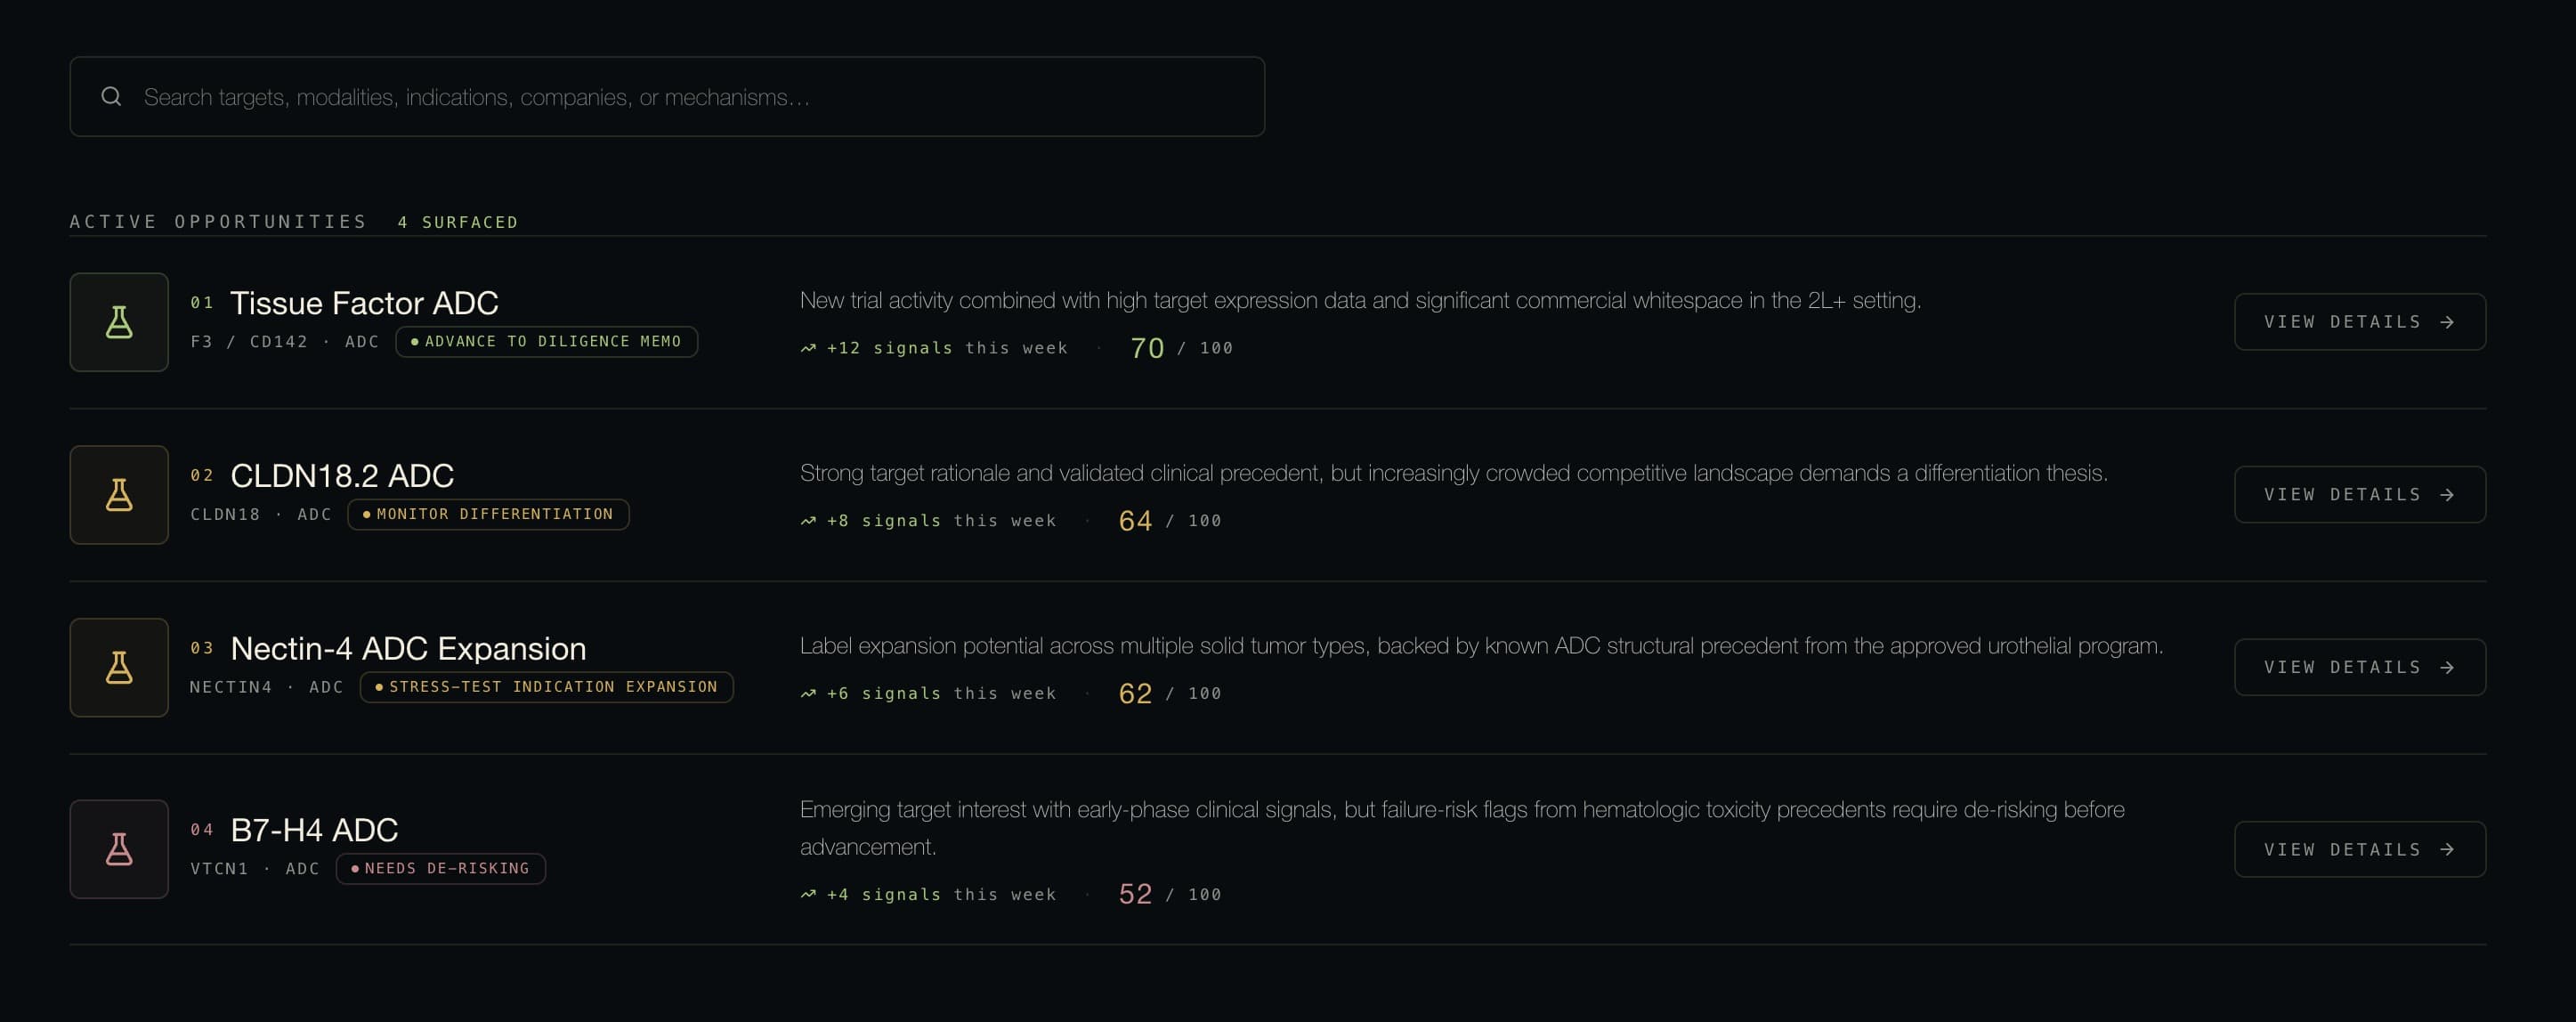Select the CLDN18.2 ADC title
This screenshot has height=1022, width=2576.
tap(342, 475)
